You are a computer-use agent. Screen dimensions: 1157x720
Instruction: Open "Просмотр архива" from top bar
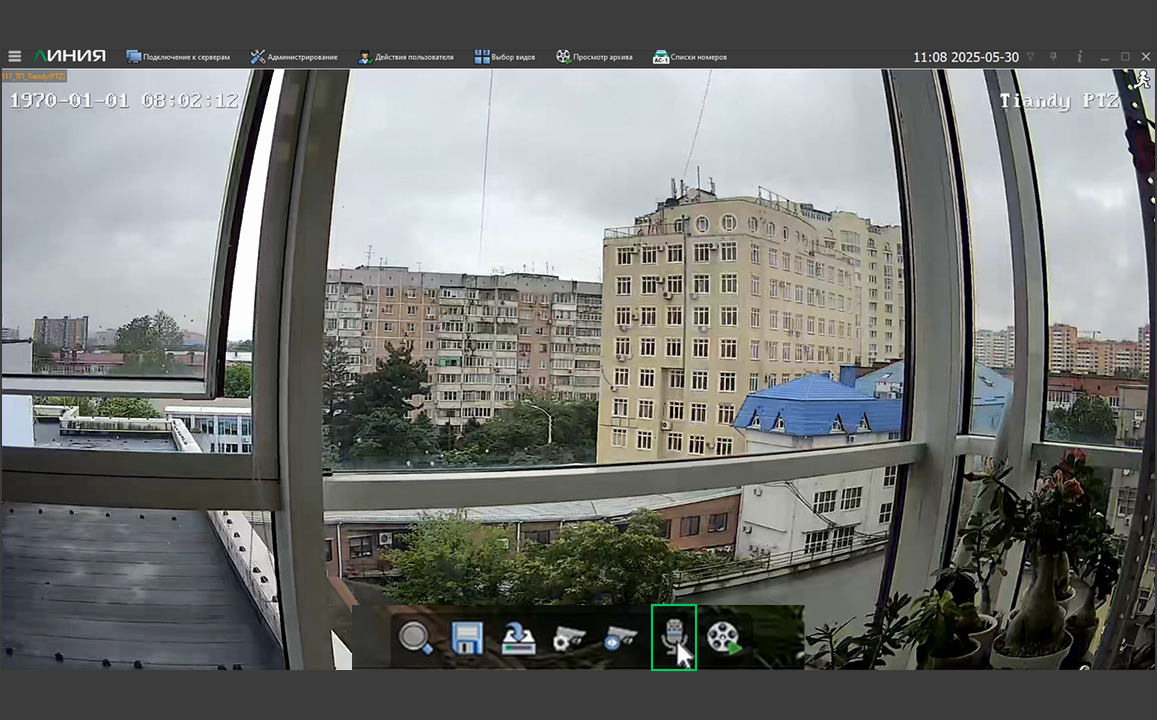(594, 57)
